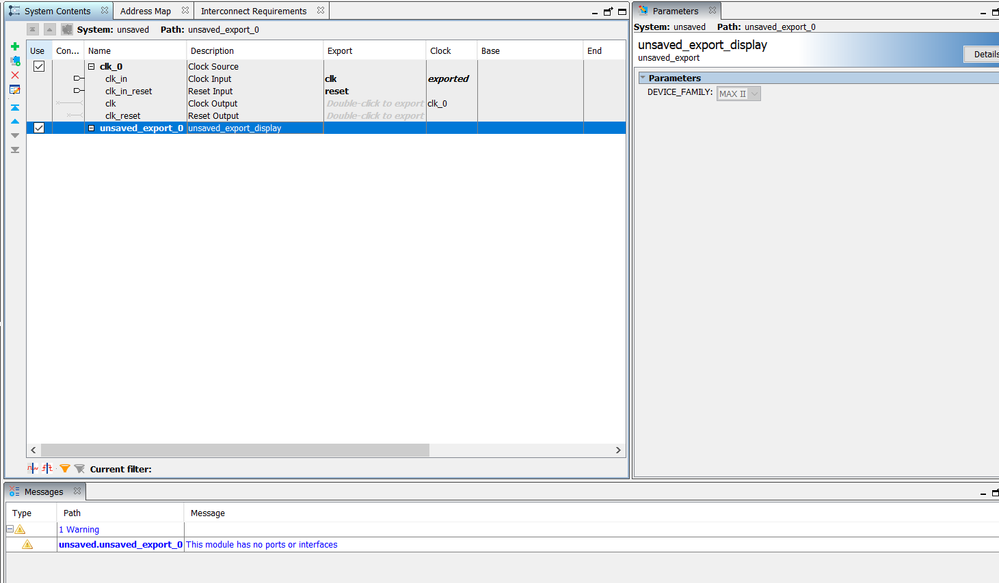Click the subsystem icon below the green plus

point(15,61)
